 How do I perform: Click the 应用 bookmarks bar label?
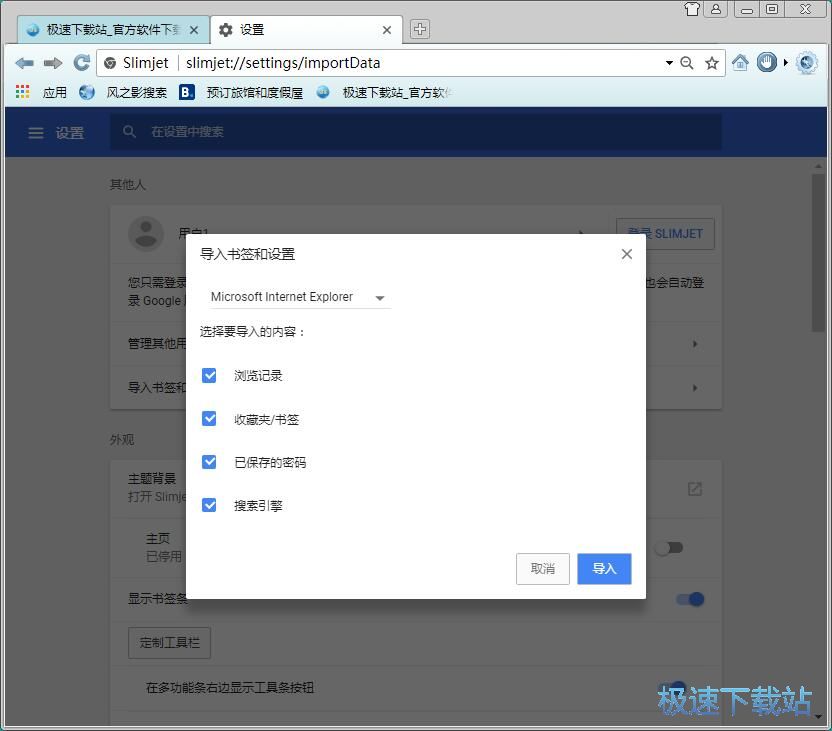tap(55, 92)
